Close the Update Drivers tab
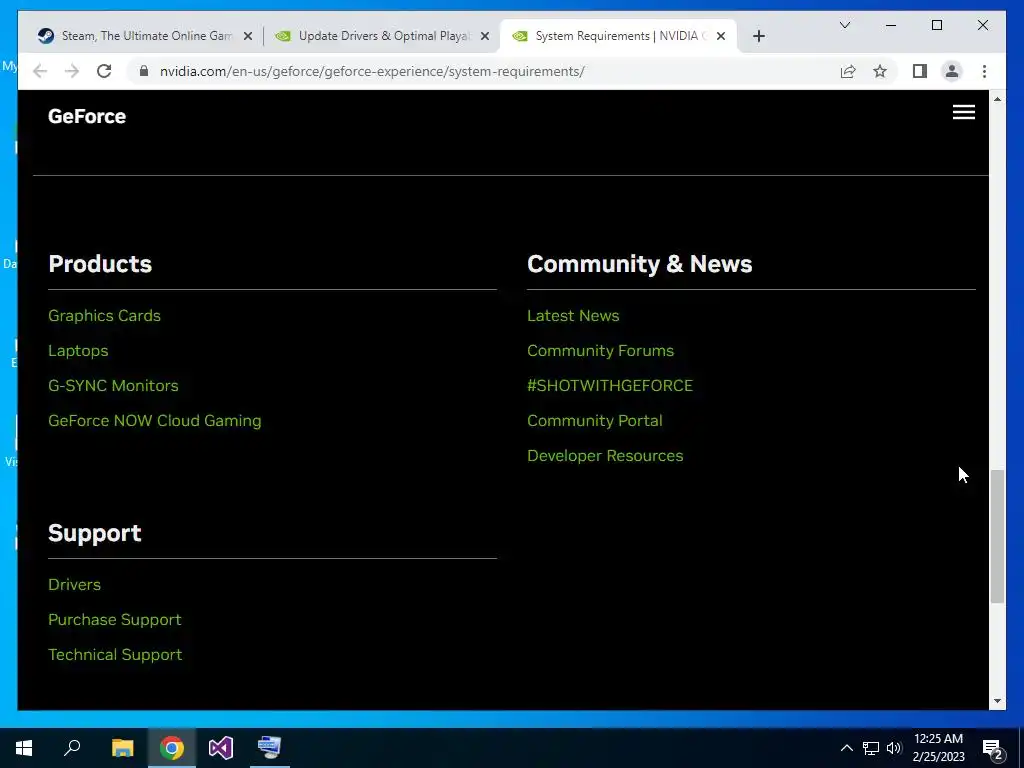This screenshot has height=768, width=1024. 485,36
